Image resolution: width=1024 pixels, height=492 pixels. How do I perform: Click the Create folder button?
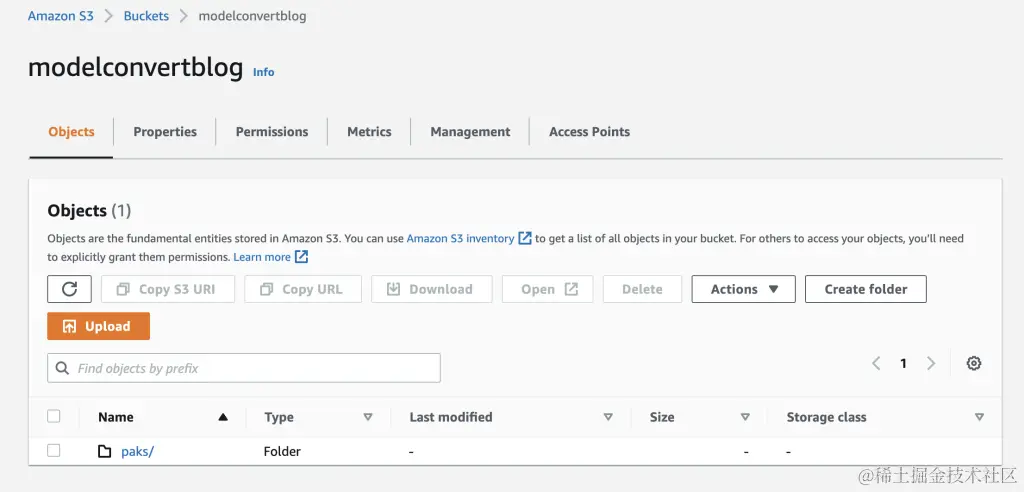[x=865, y=289]
